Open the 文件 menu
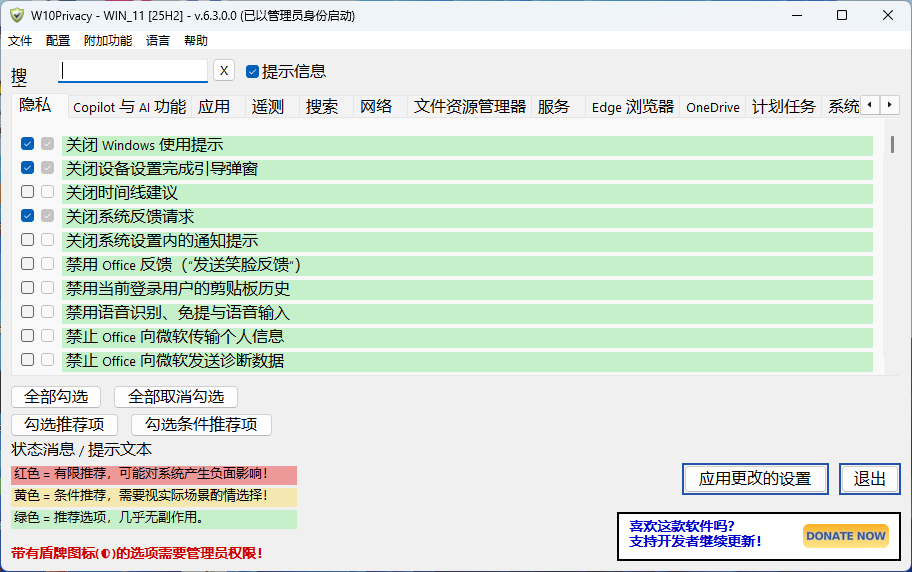This screenshot has height=572, width=912. (x=20, y=41)
